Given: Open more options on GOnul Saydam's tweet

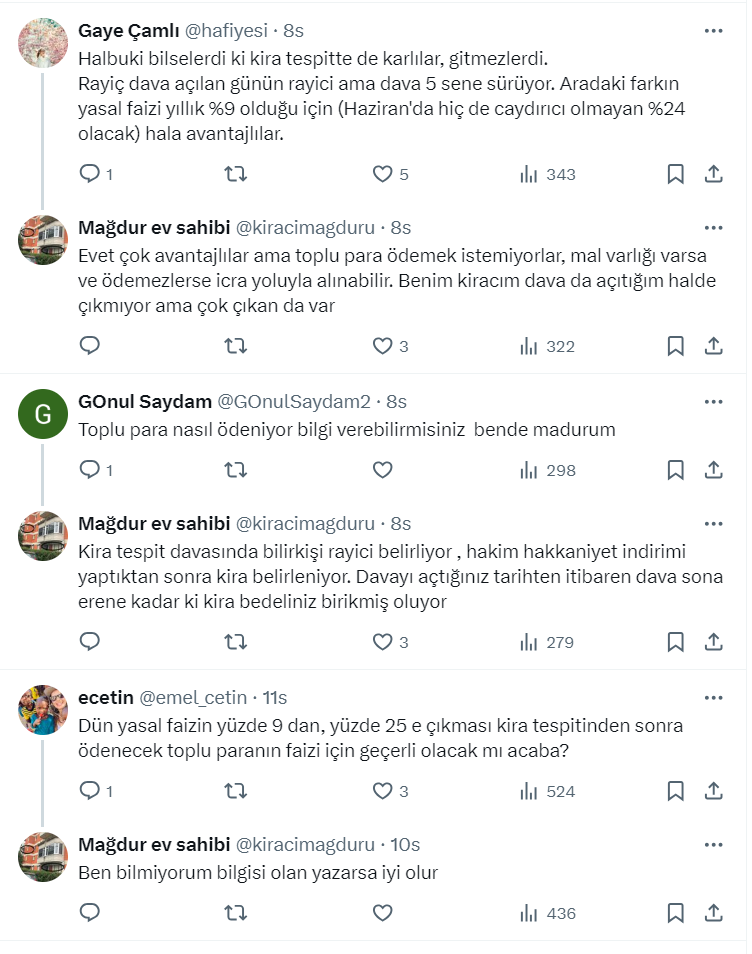Looking at the screenshot, I should [713, 401].
